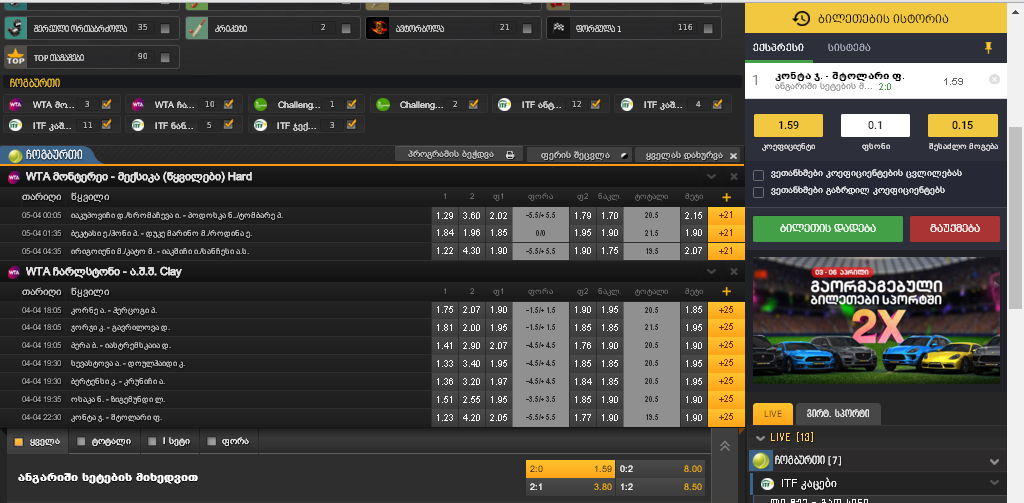Click the yellow plus icon in the Monterrey column header

(x=726, y=197)
